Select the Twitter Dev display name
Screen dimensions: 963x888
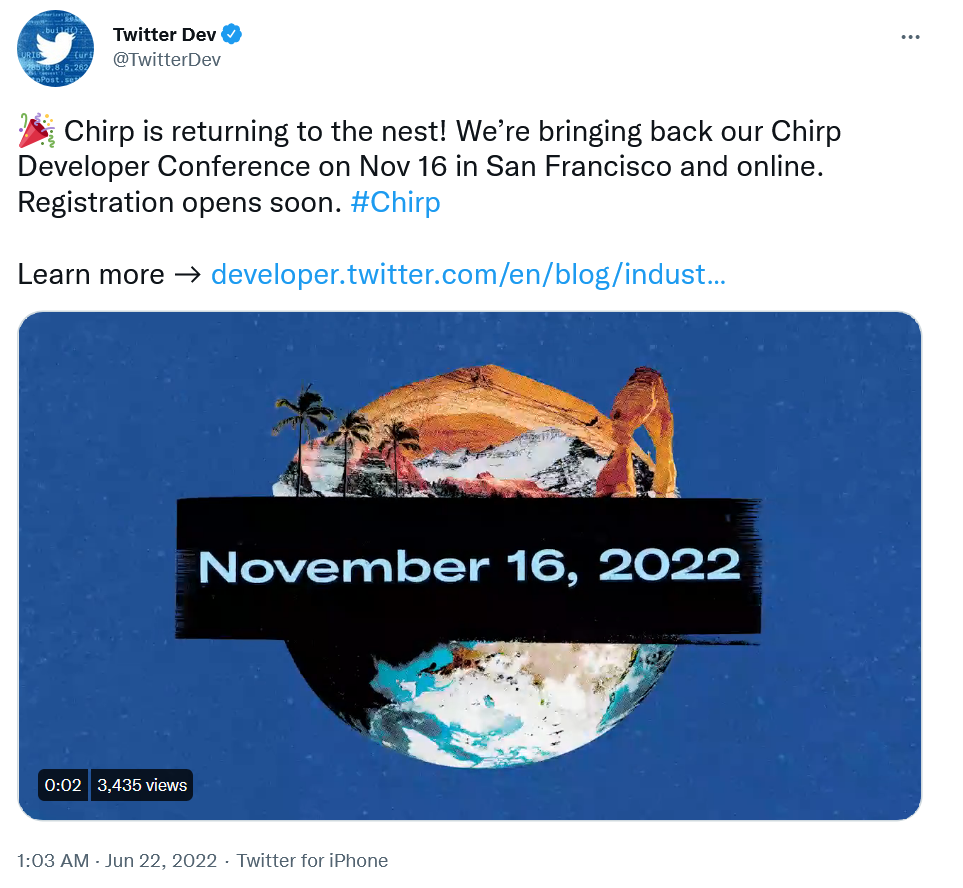click(164, 36)
